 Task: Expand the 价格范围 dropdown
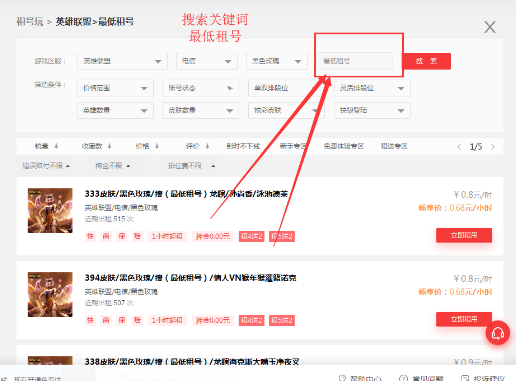[x=115, y=88]
